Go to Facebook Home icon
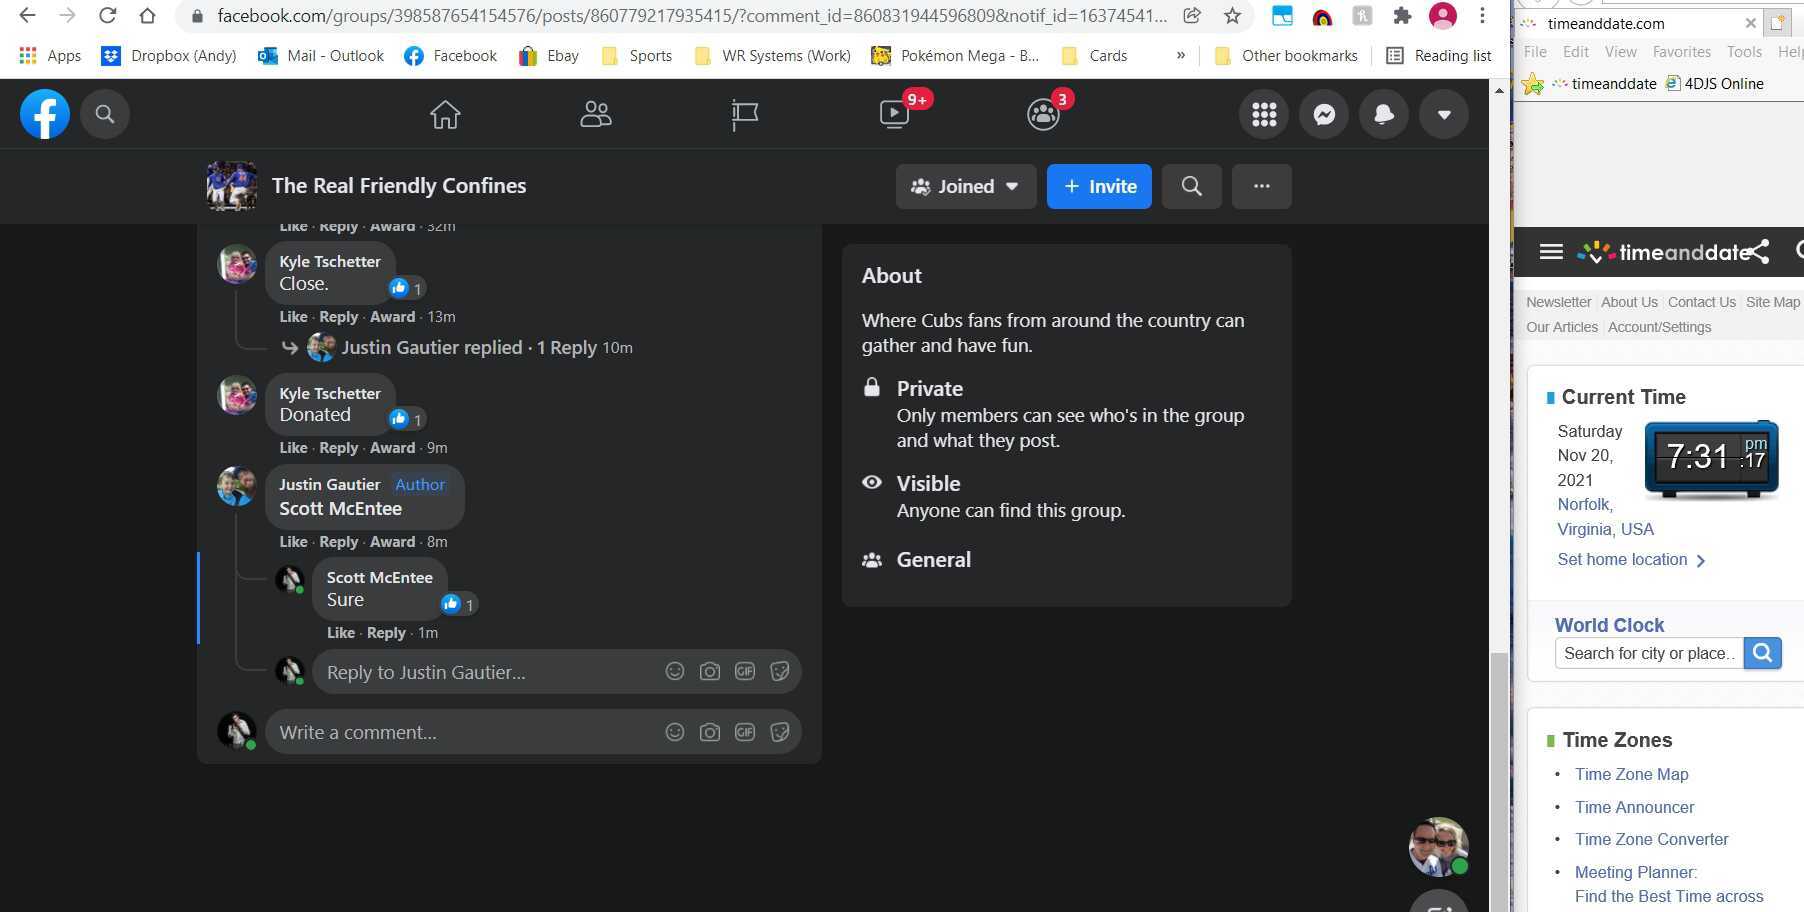 [x=445, y=115]
